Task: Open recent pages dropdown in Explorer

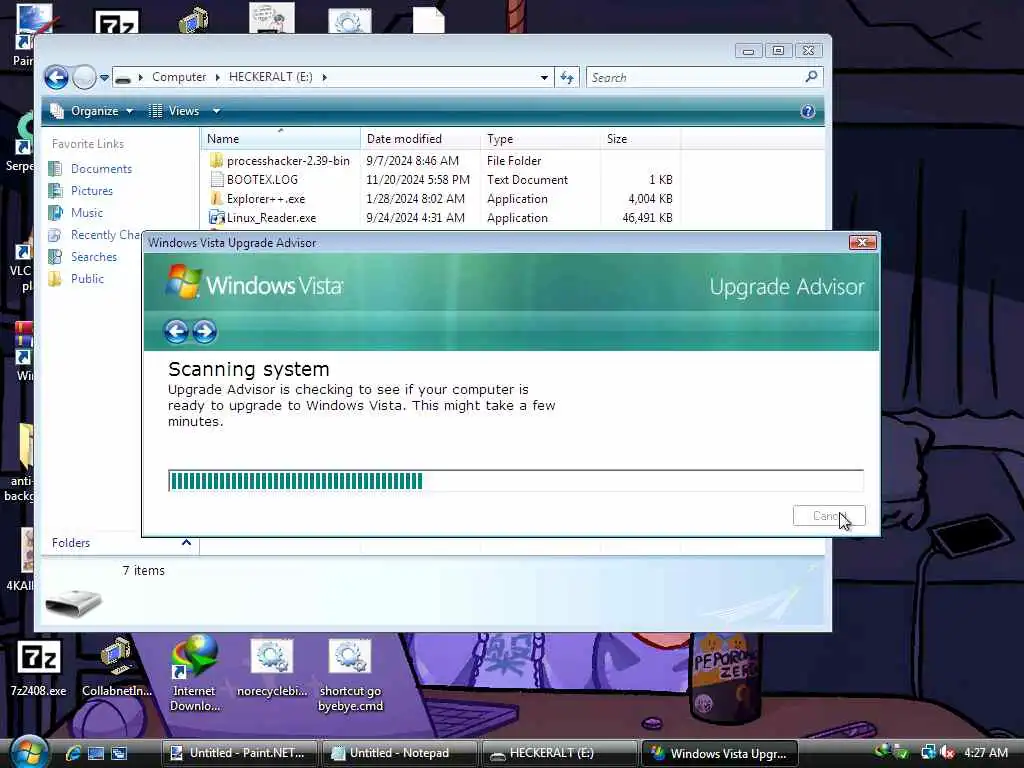Action: pyautogui.click(x=104, y=78)
